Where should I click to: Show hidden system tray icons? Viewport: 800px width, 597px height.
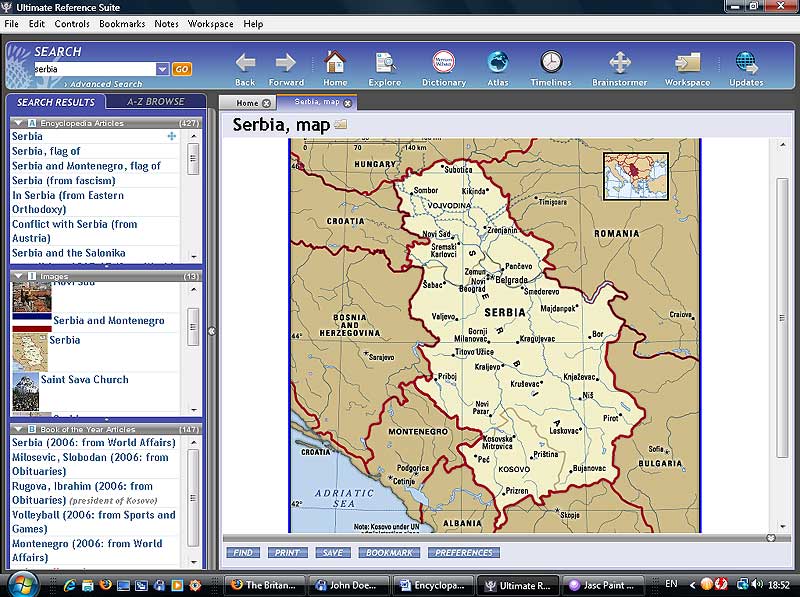point(692,585)
